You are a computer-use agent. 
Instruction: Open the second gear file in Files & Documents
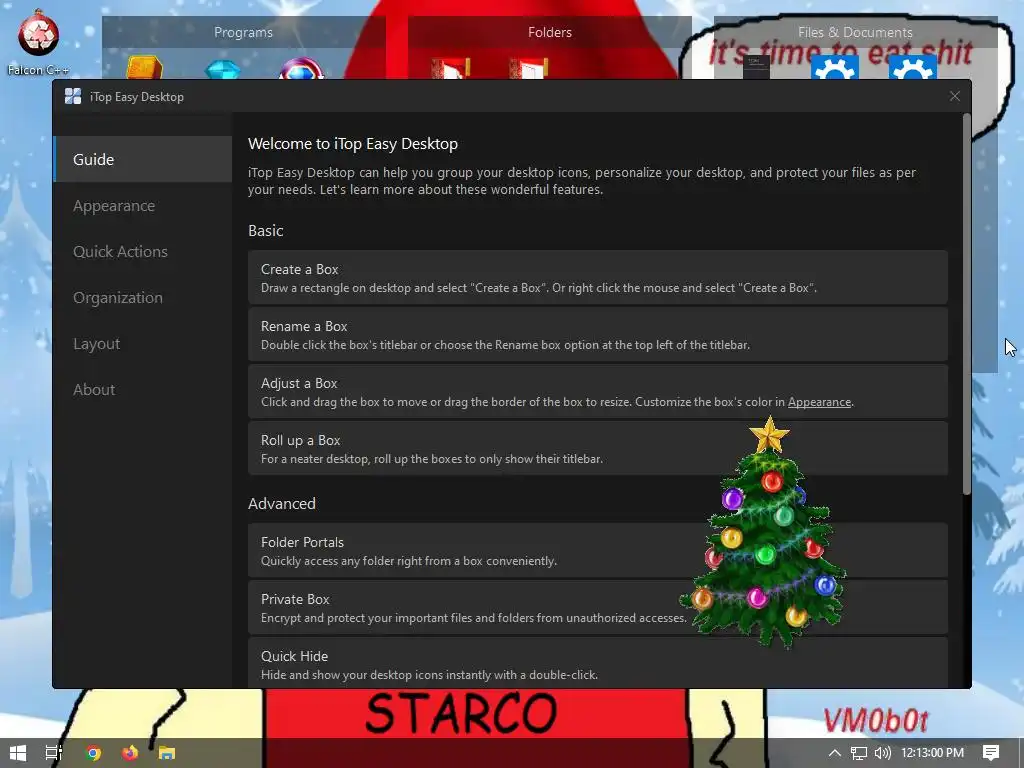[912, 68]
